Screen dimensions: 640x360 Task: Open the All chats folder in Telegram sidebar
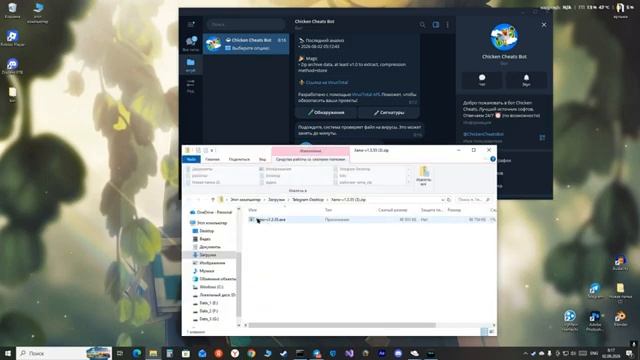point(191,44)
